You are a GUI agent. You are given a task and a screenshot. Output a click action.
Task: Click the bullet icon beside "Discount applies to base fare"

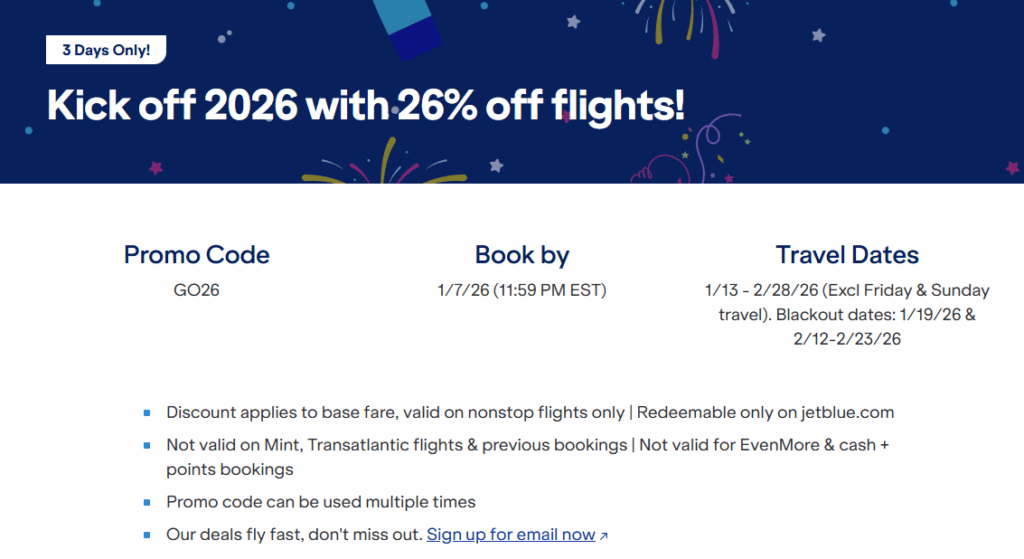(147, 412)
